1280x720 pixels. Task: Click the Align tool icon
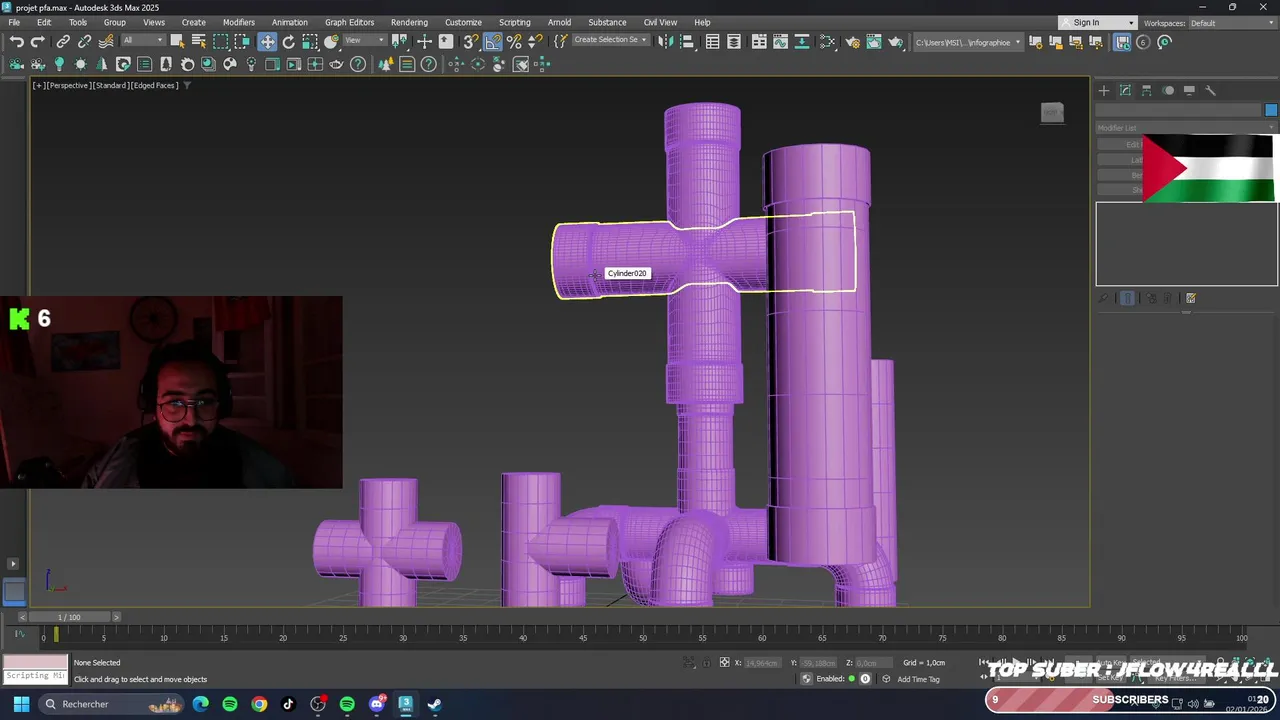pos(687,42)
